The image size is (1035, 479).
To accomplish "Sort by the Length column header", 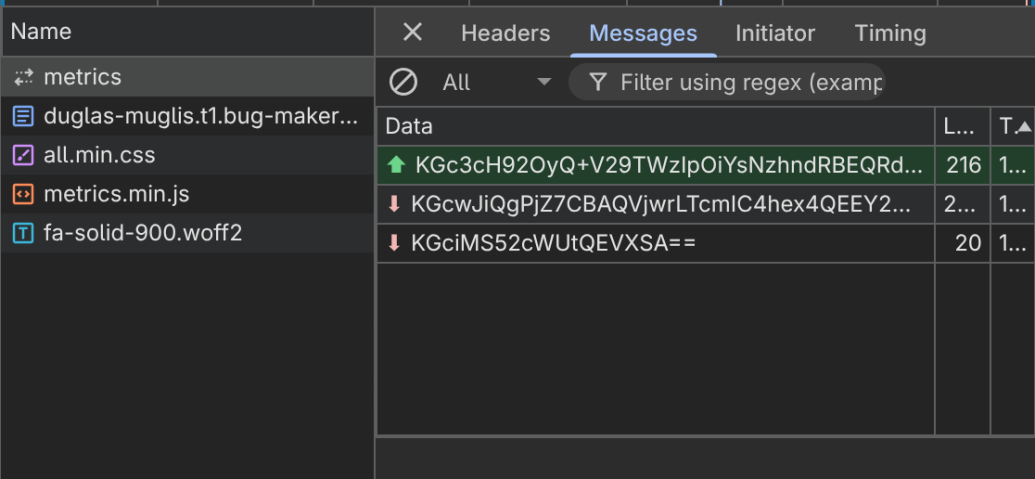I will click(x=962, y=126).
